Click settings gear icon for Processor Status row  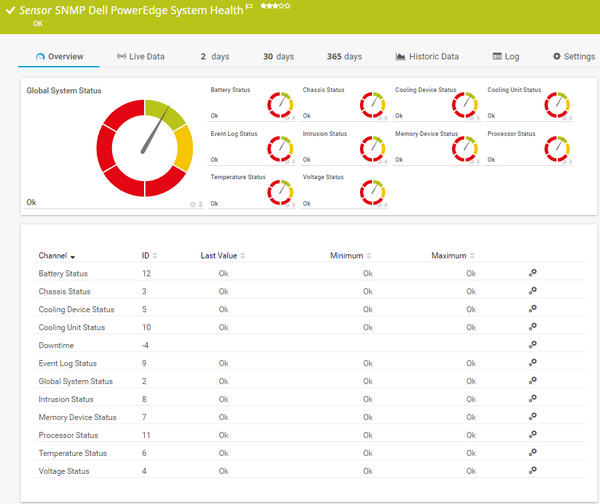coord(533,435)
